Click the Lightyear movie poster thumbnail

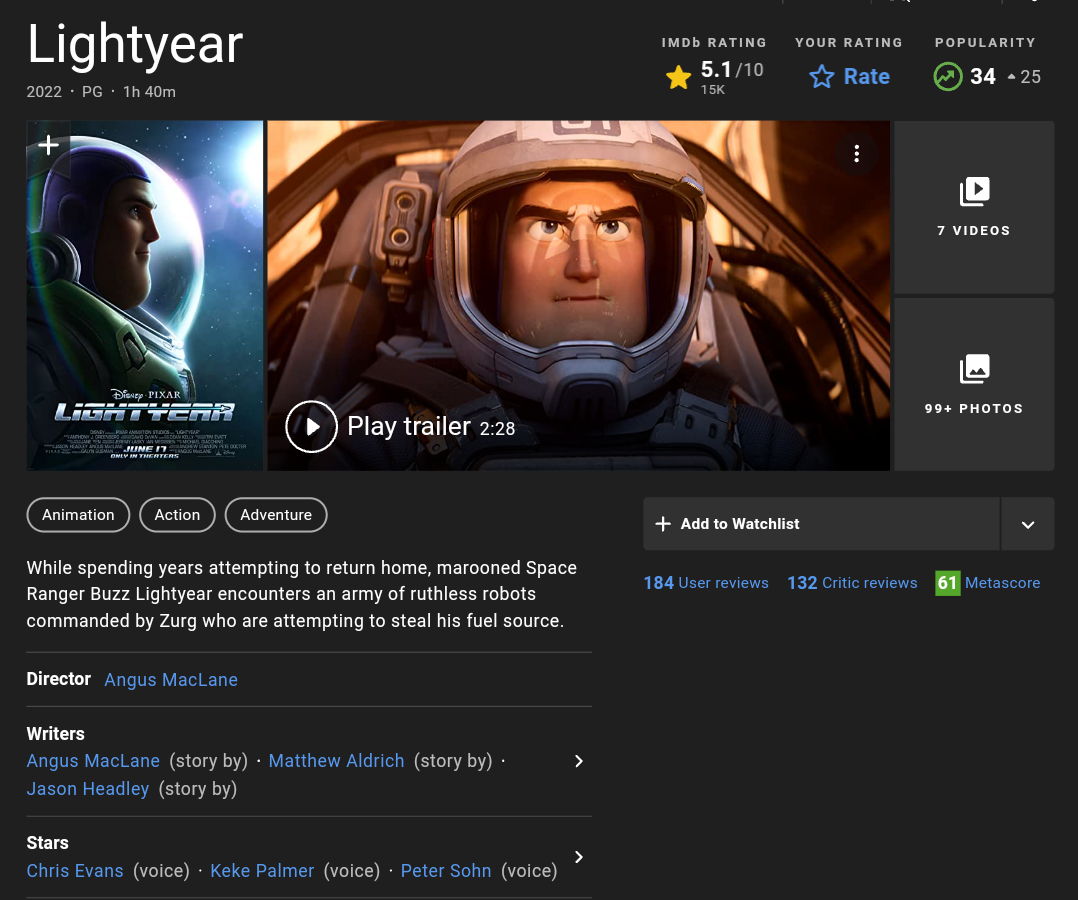pyautogui.click(x=145, y=296)
